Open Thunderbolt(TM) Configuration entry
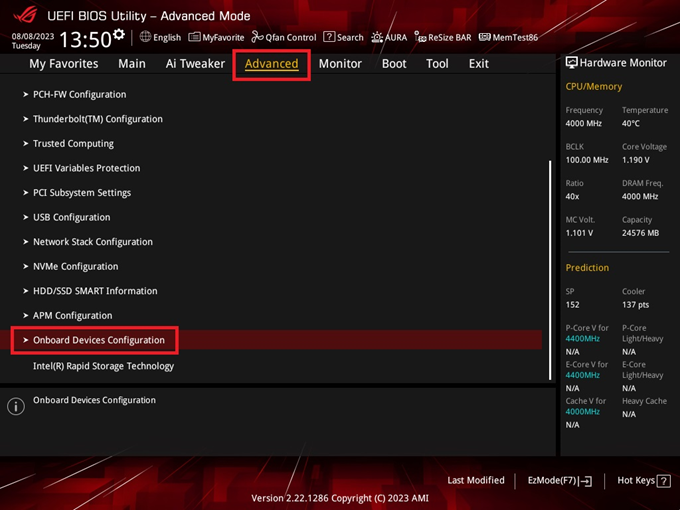 click(98, 119)
